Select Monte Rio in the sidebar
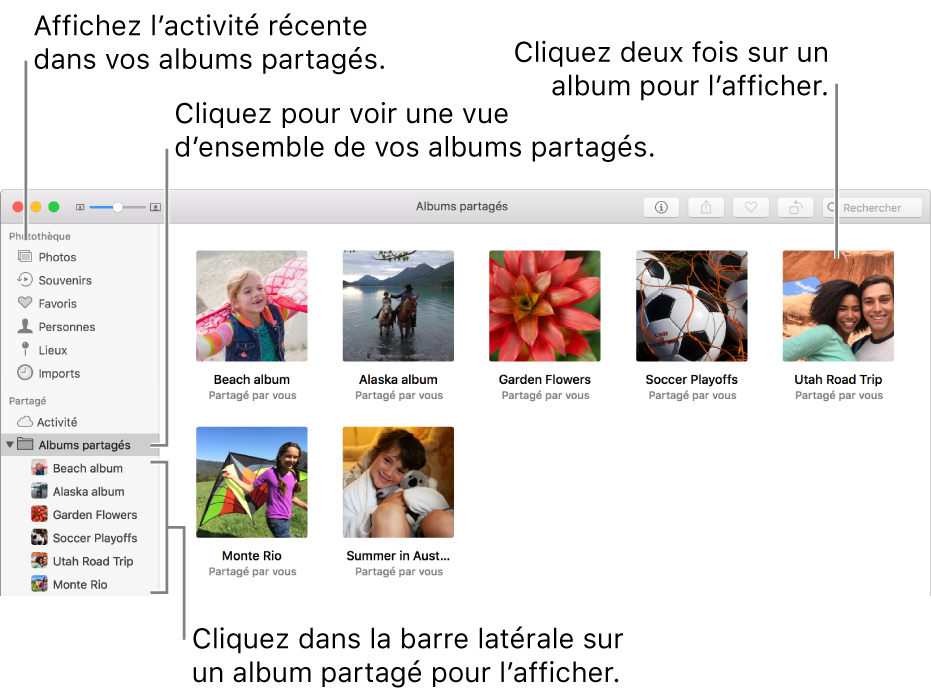Viewport: 931px width, 697px height. pos(80,584)
